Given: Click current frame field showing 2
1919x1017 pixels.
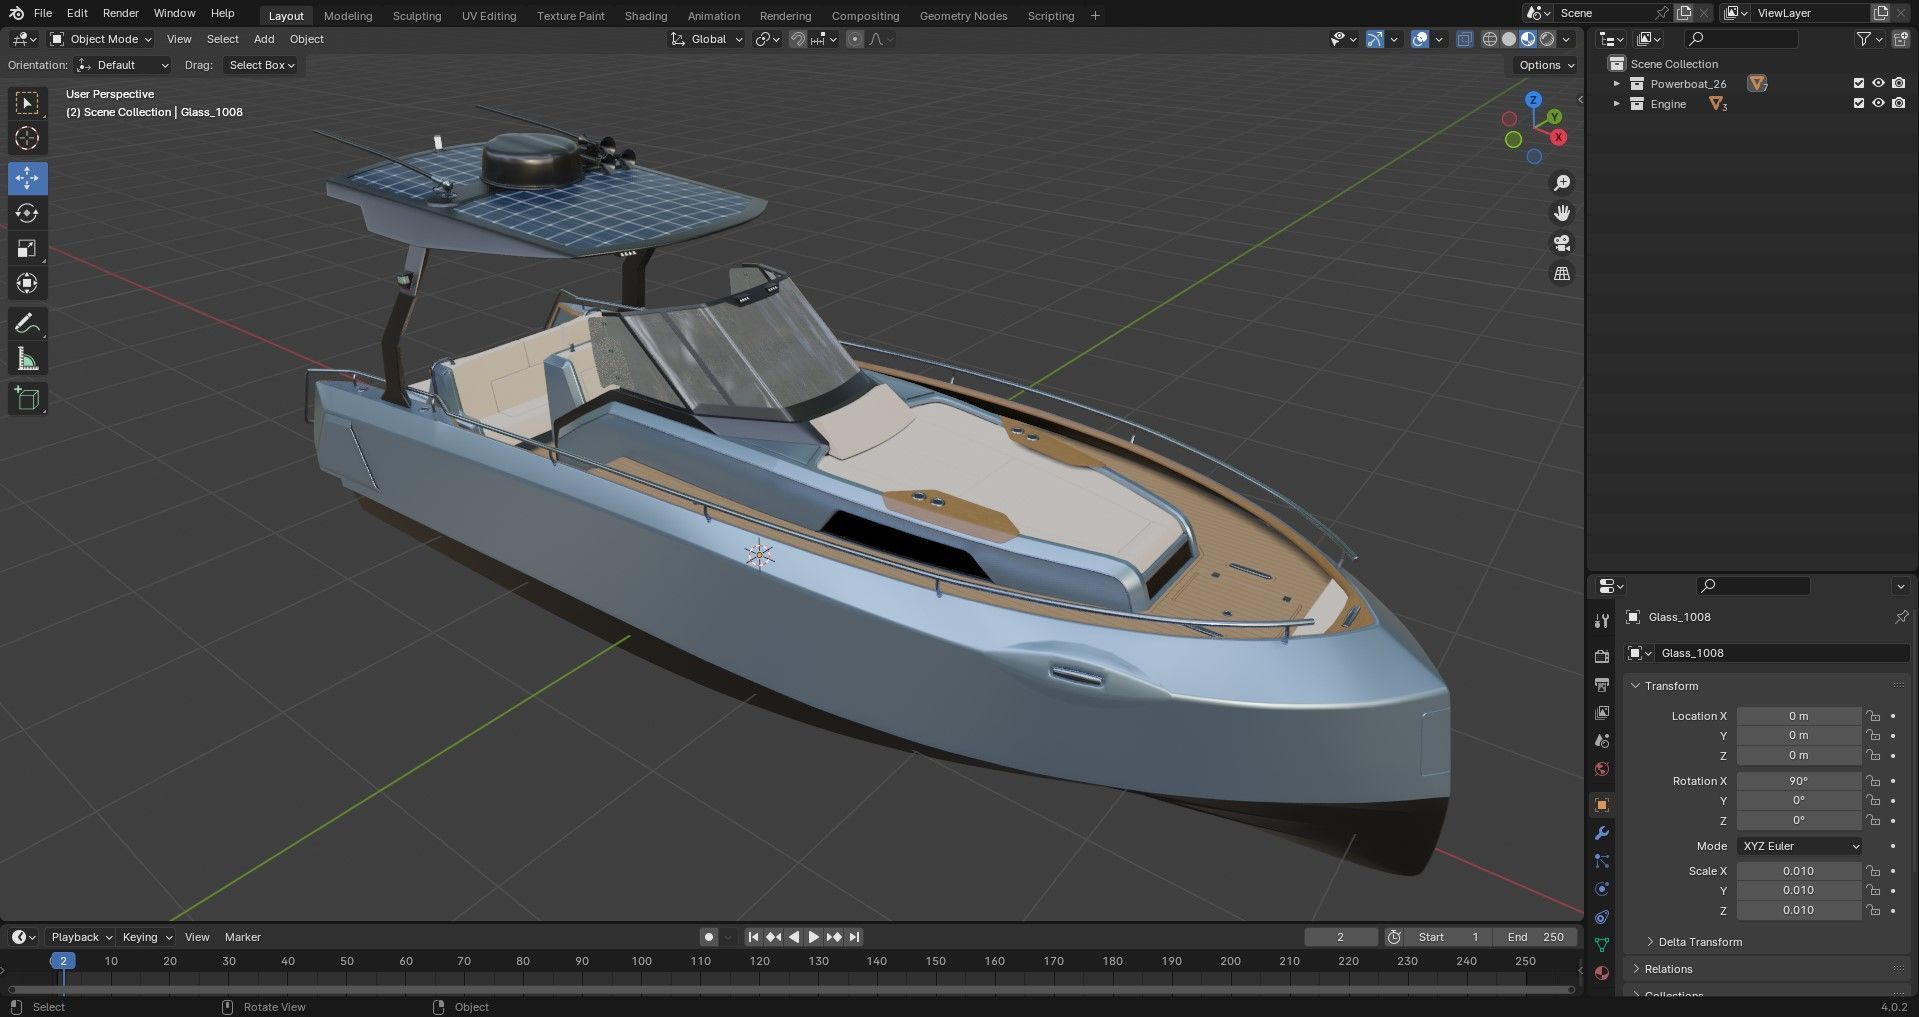Looking at the screenshot, I should (1340, 937).
